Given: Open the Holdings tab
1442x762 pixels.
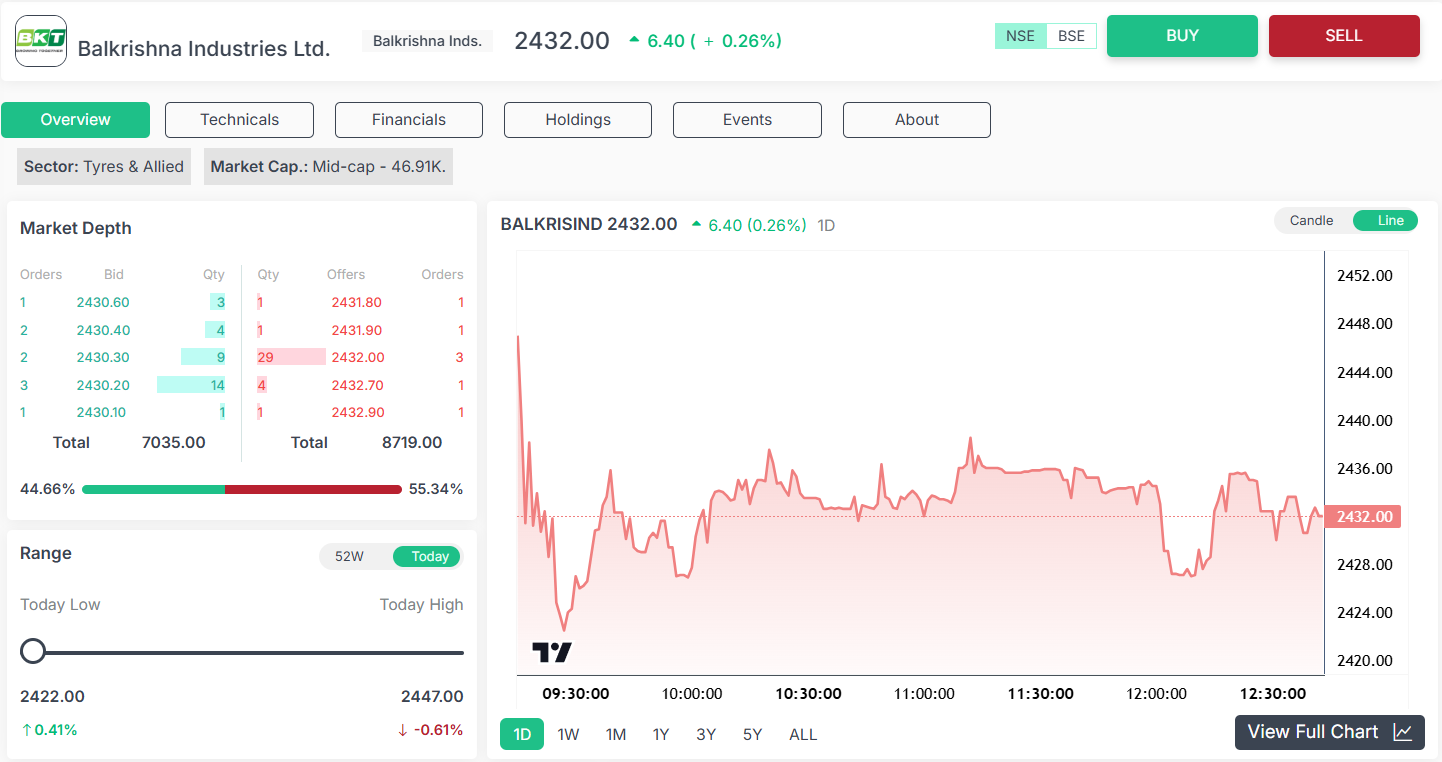Looking at the screenshot, I should 578,120.
